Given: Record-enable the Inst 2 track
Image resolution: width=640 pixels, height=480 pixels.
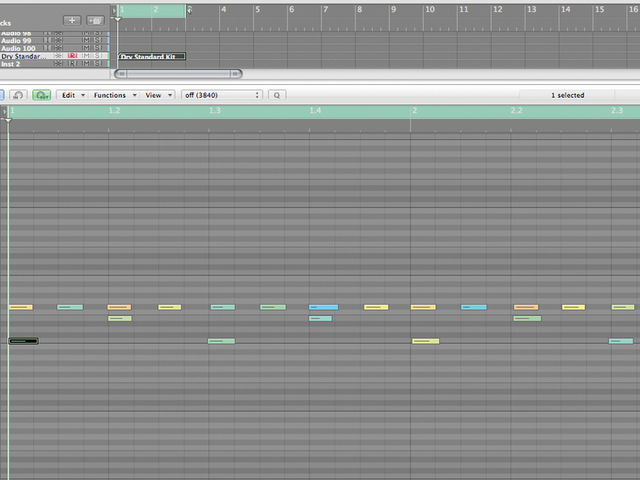Looking at the screenshot, I should [x=72, y=64].
